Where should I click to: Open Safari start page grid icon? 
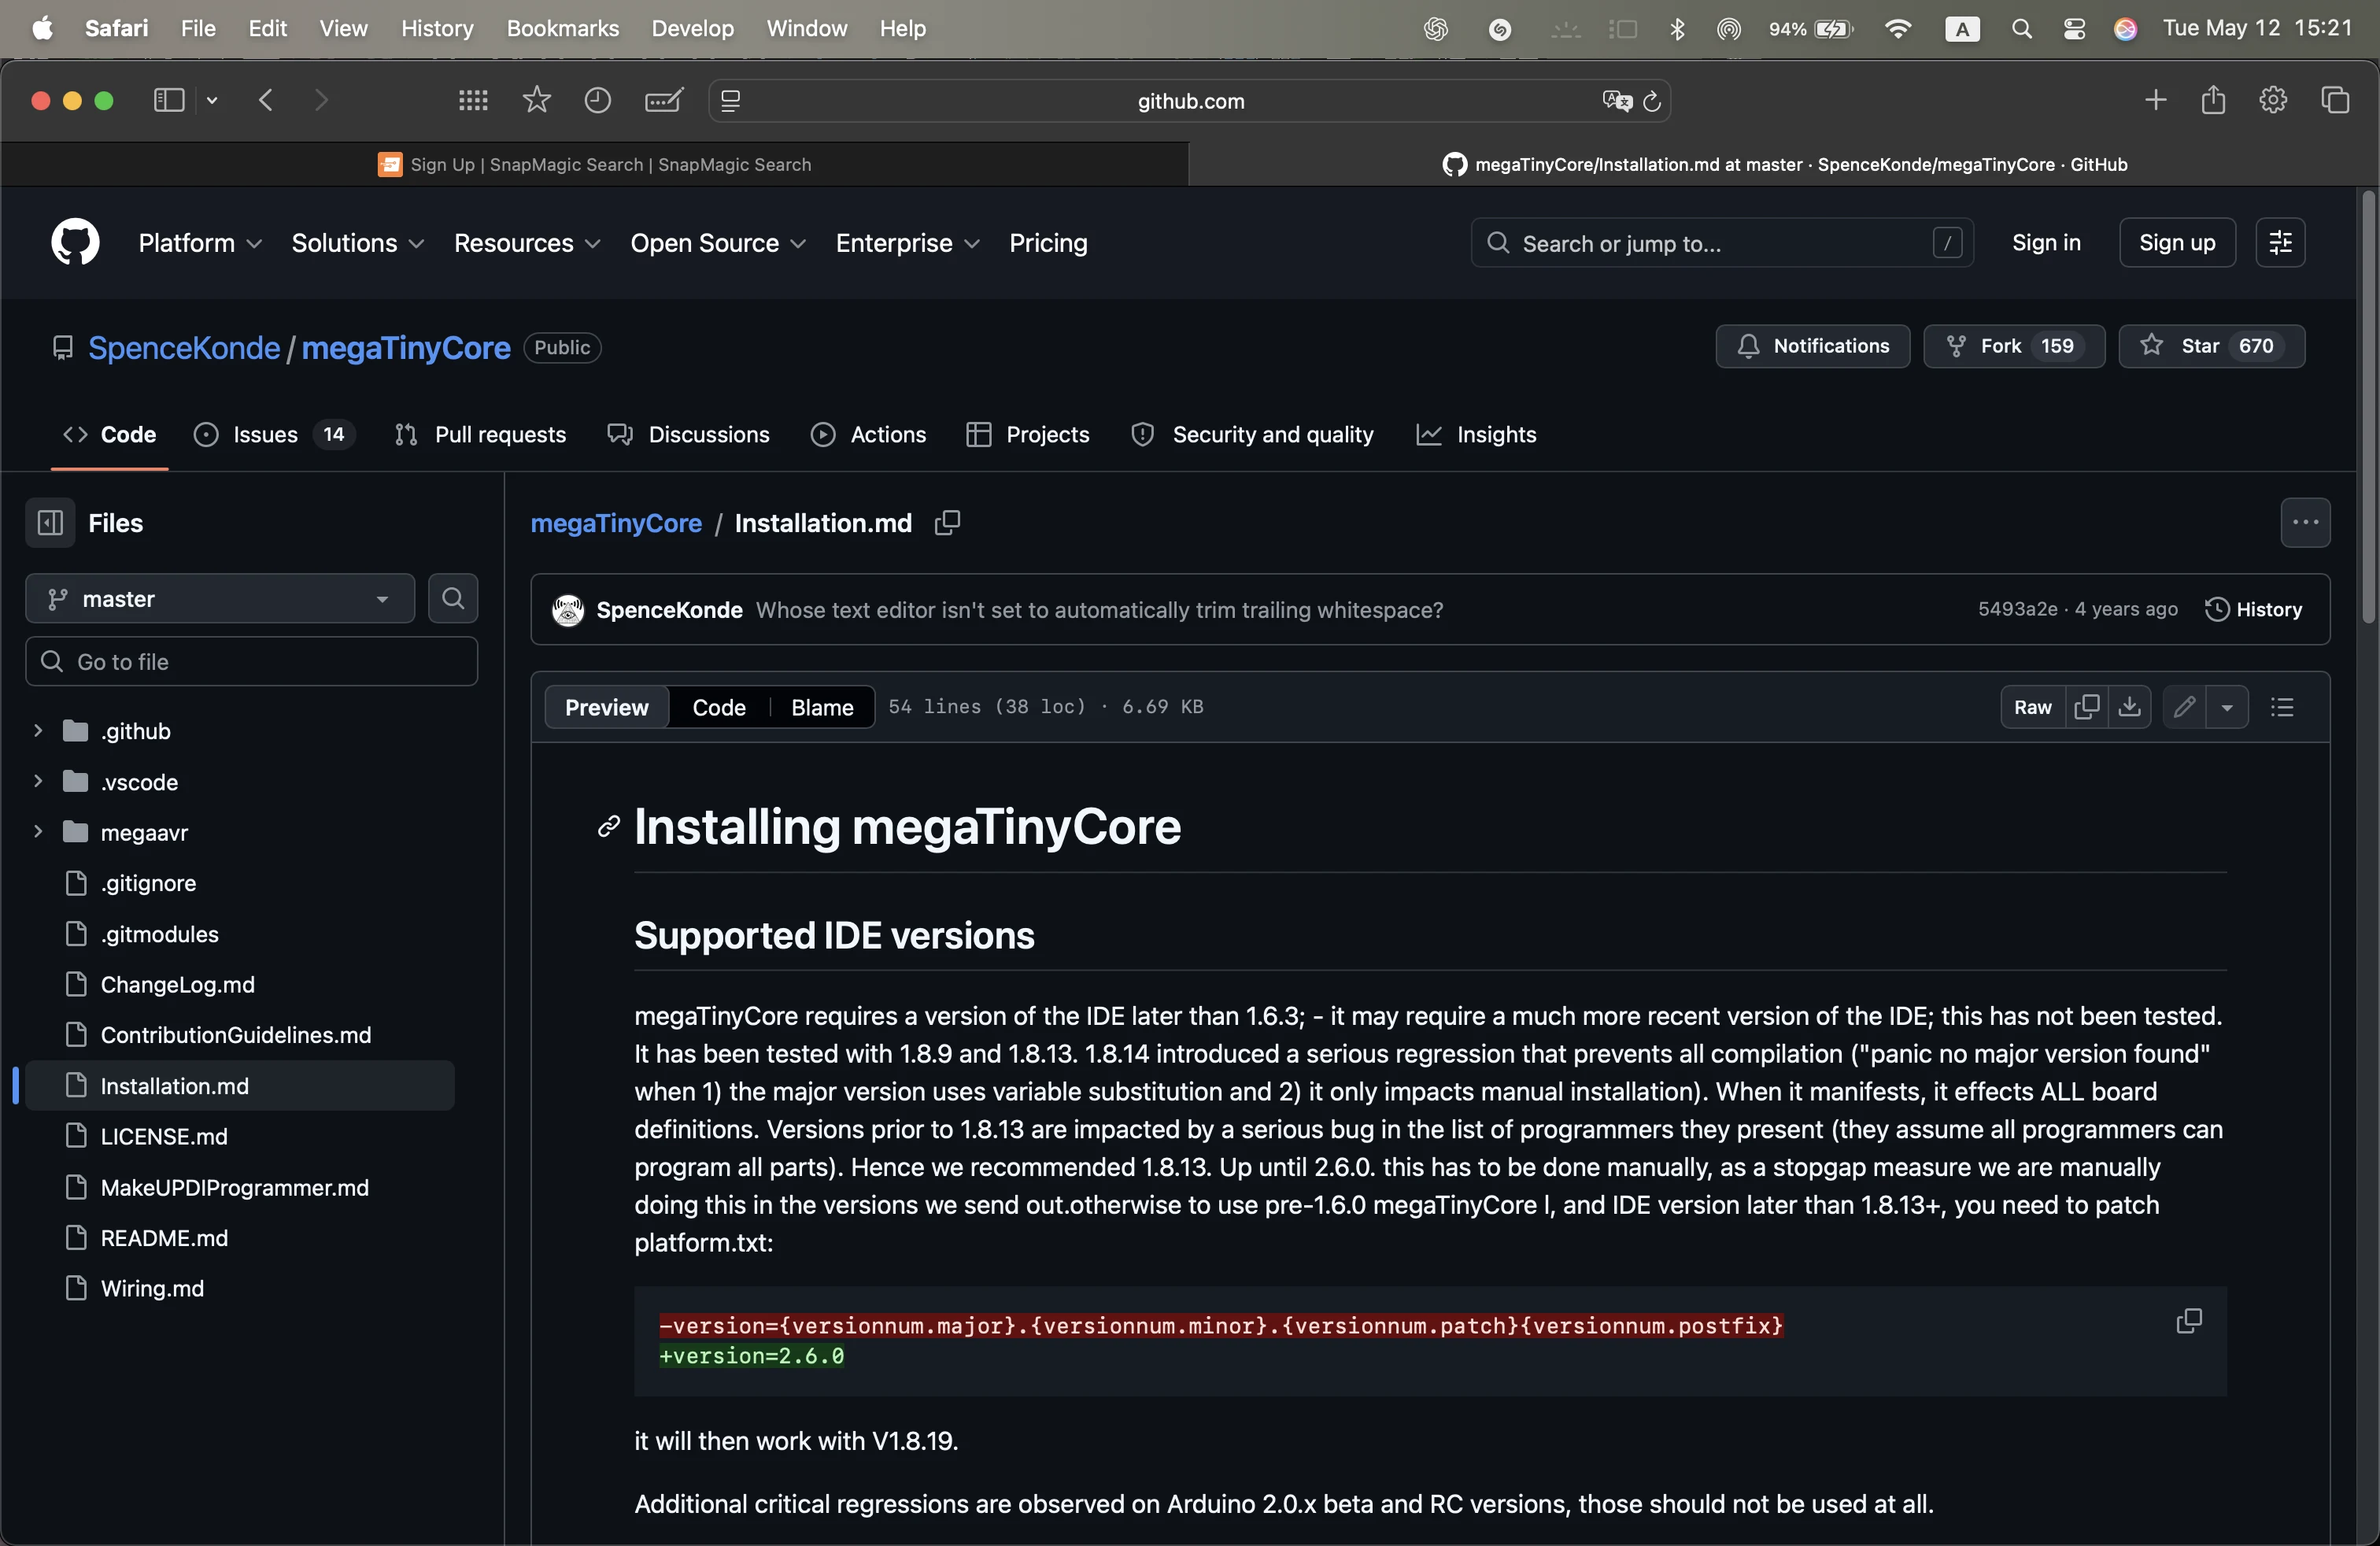pos(473,100)
